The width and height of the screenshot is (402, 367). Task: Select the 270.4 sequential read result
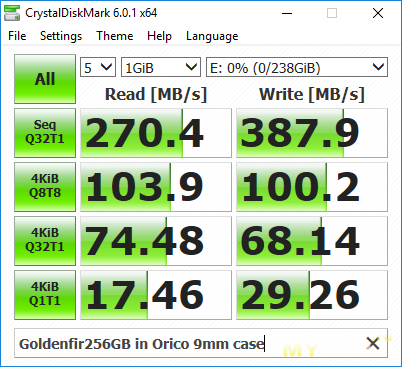pyautogui.click(x=156, y=133)
